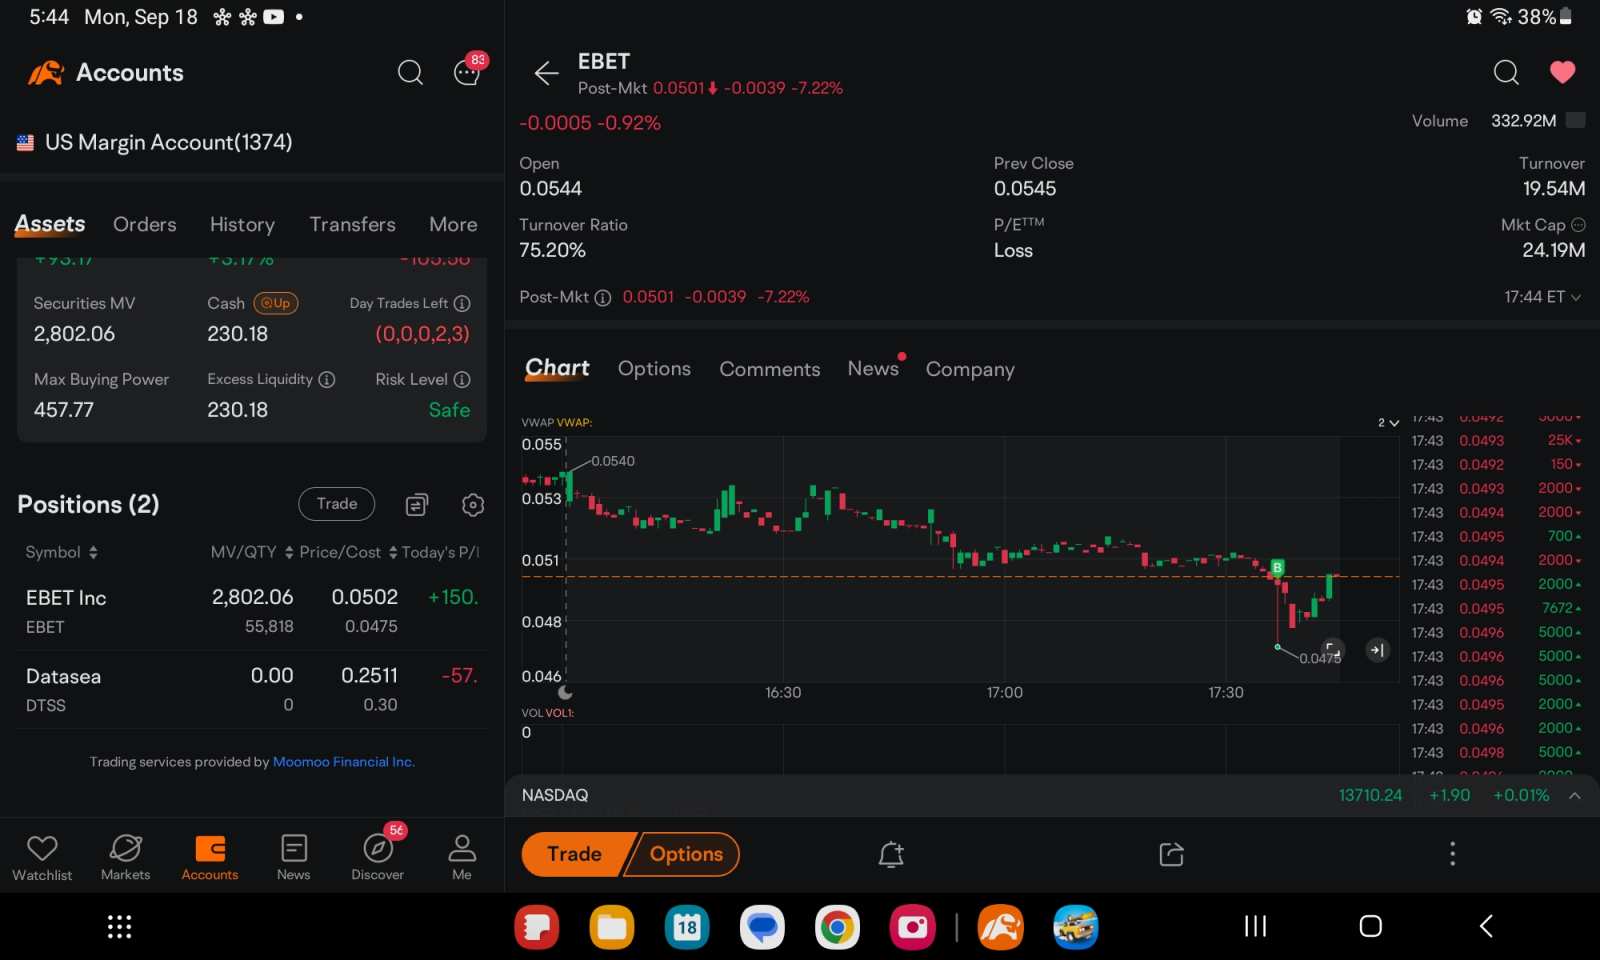Open EBET Inc position row
The height and width of the screenshot is (960, 1600).
pos(252,611)
